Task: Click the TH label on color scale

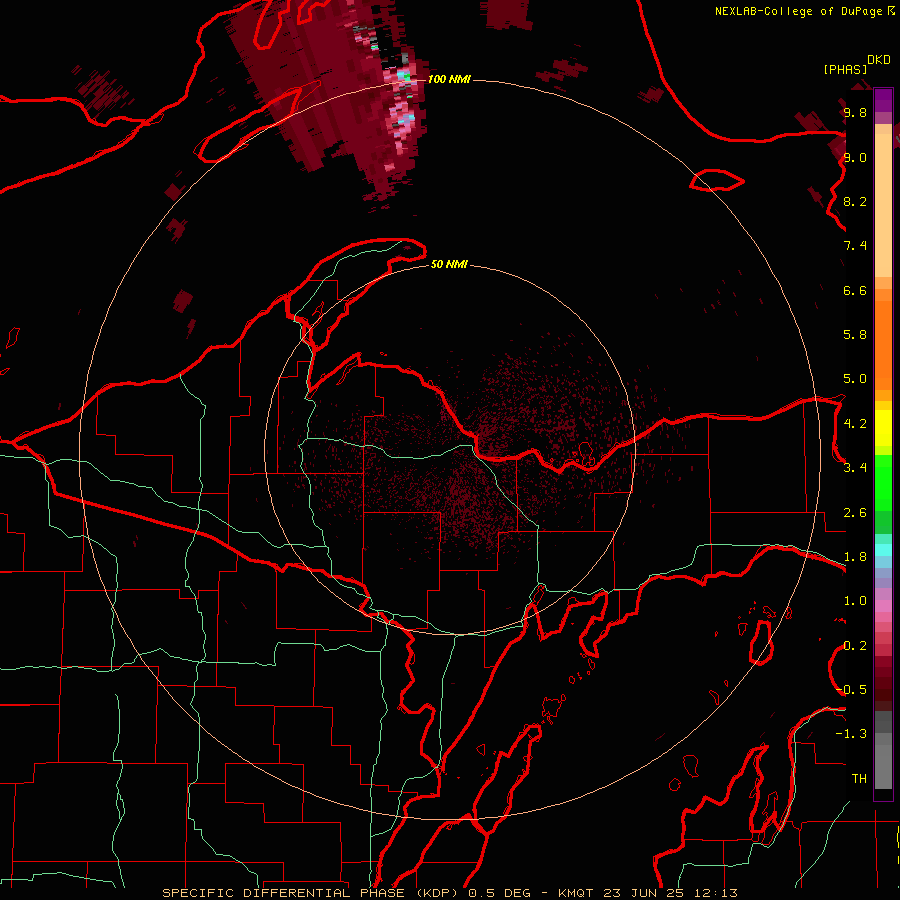Action: (x=859, y=779)
